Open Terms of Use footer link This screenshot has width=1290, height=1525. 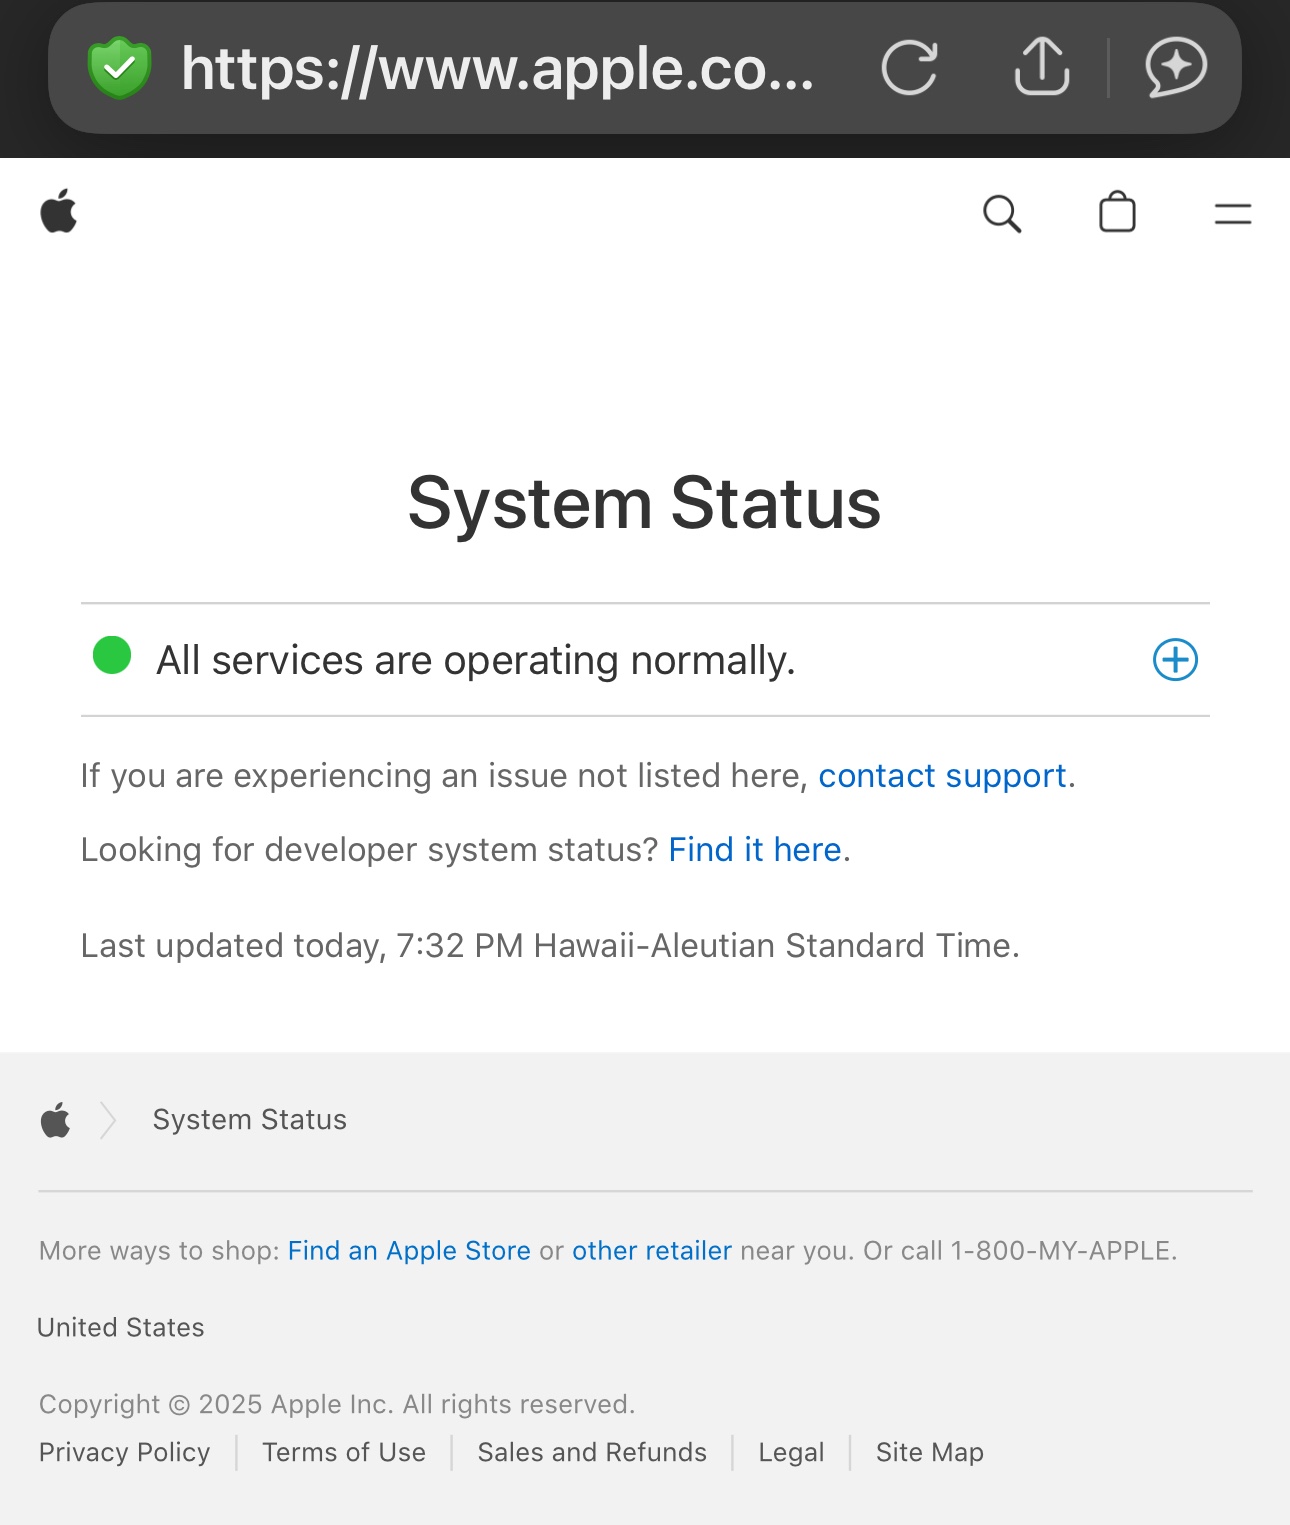pyautogui.click(x=344, y=1452)
